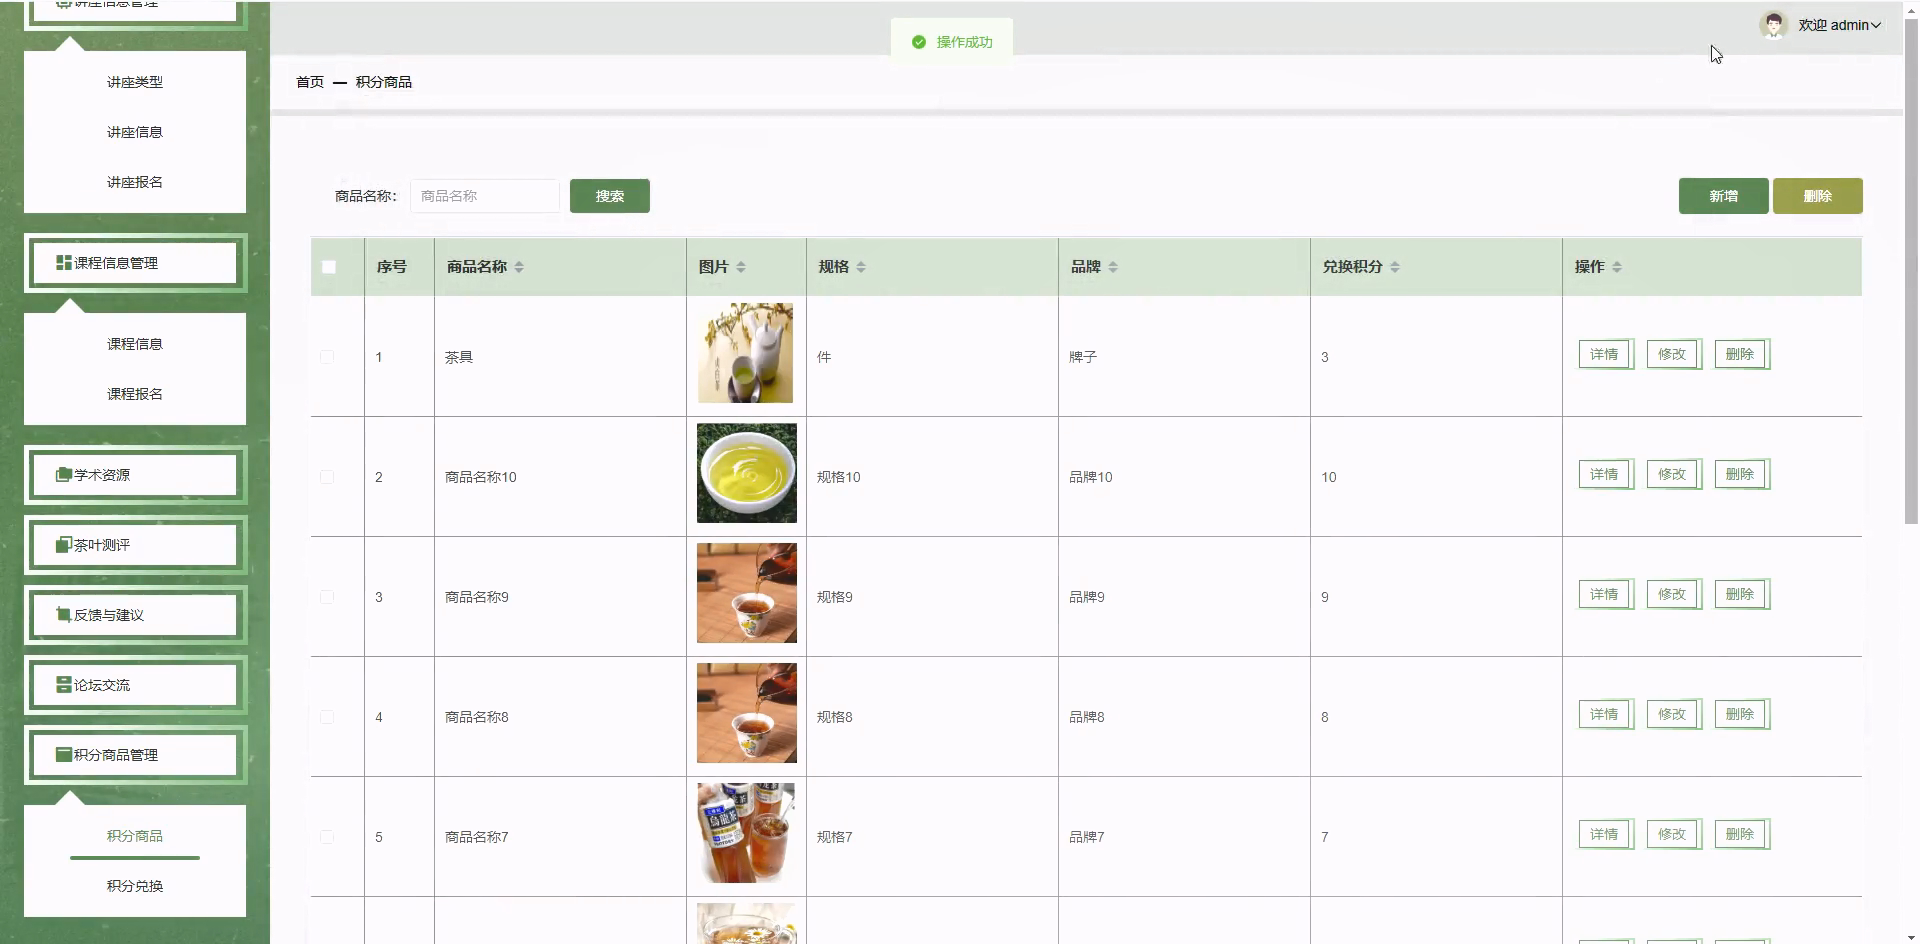Click the green 搜索 button

(x=610, y=196)
